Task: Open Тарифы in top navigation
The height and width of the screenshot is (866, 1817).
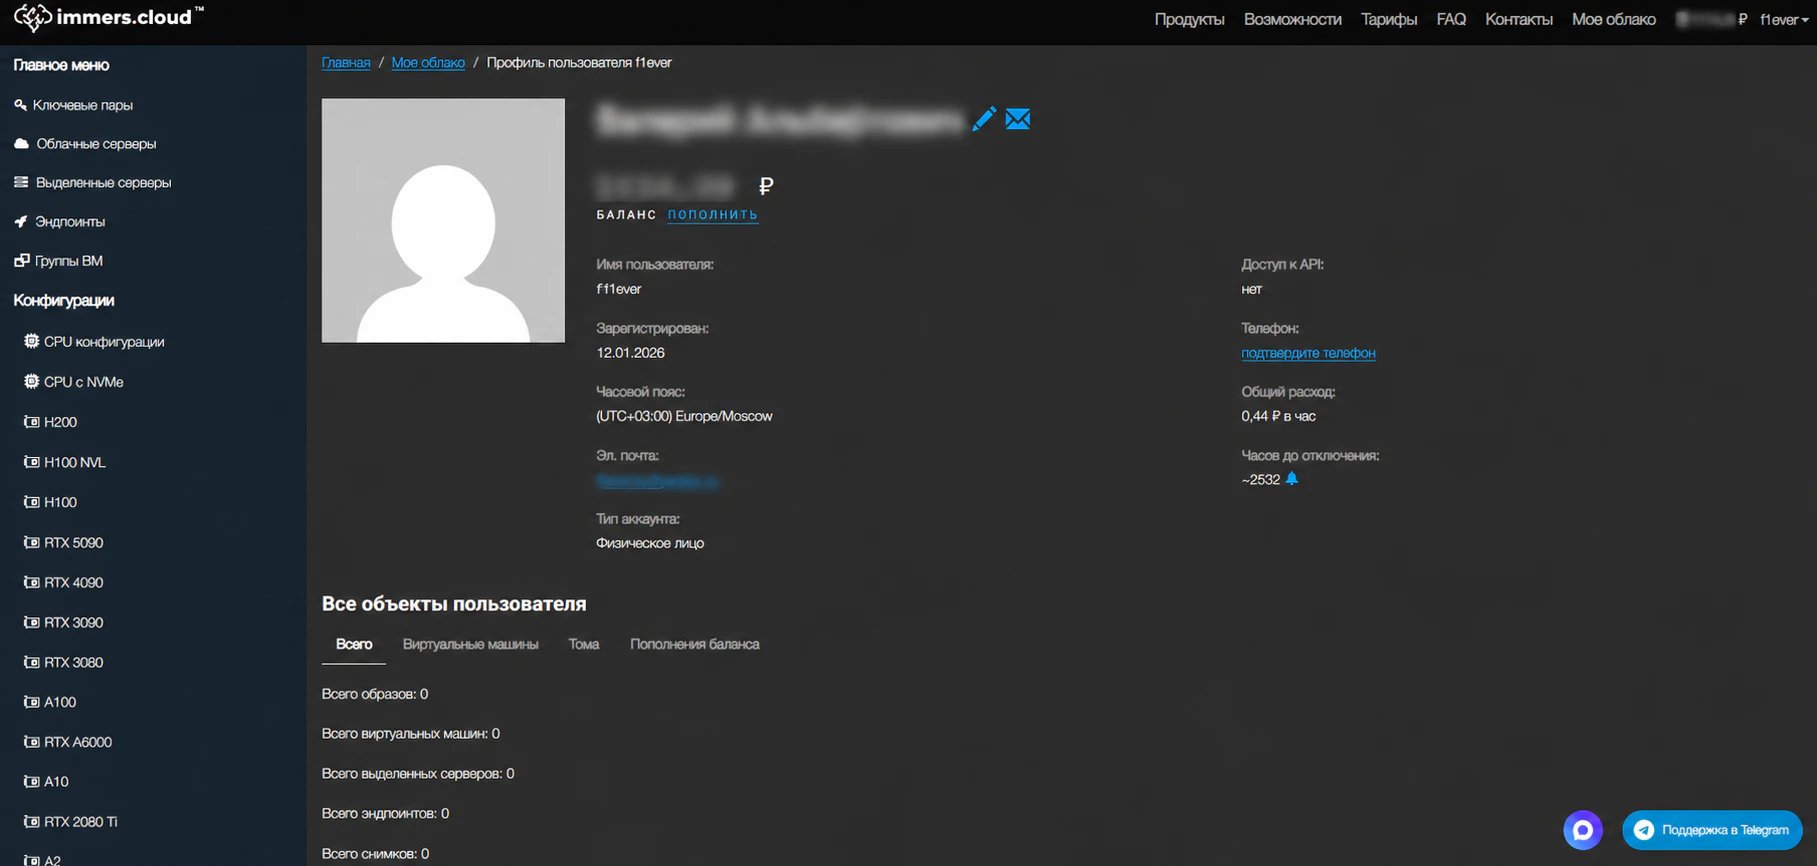Action: [x=1389, y=19]
